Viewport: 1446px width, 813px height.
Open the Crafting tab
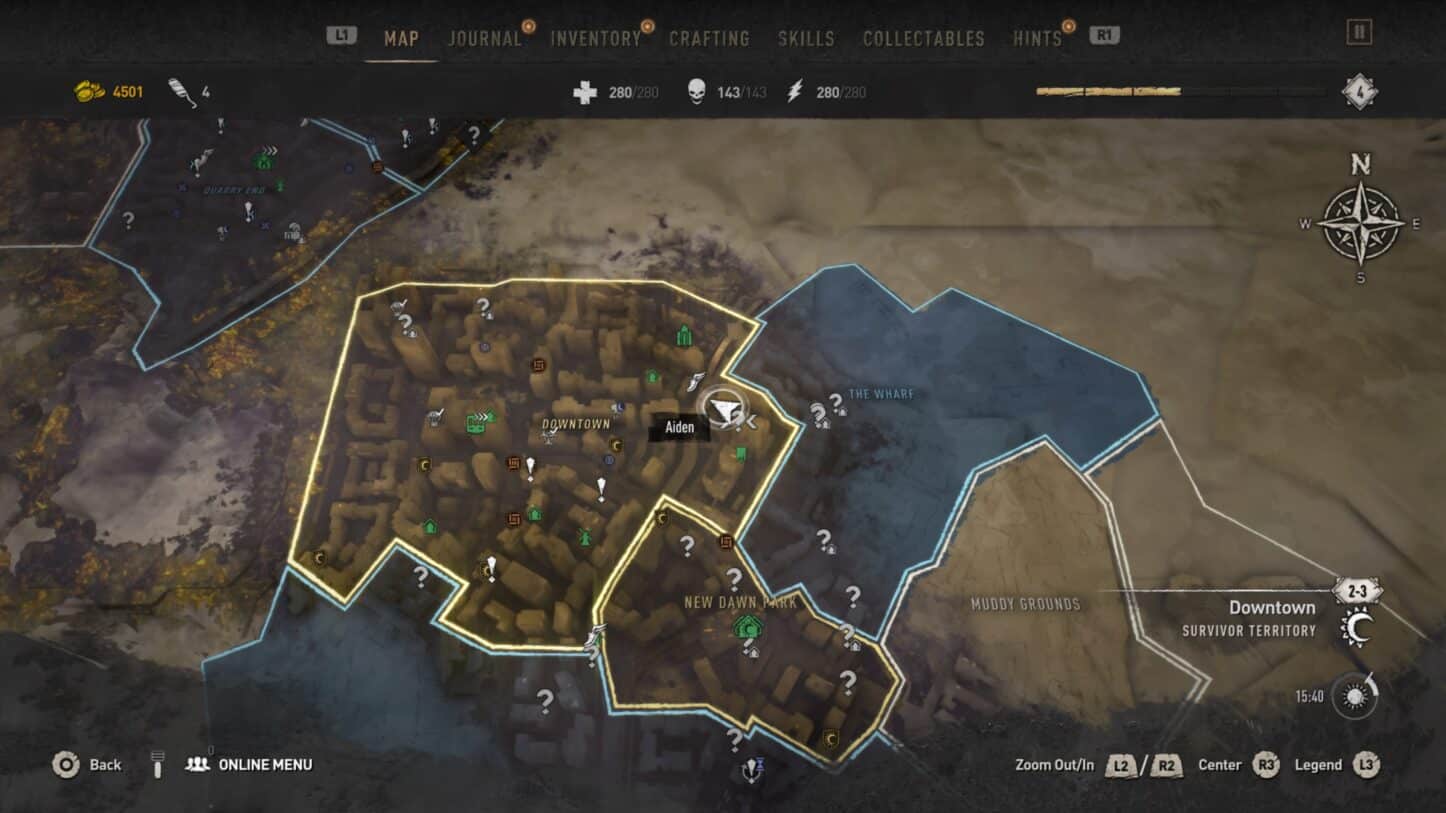pyautogui.click(x=709, y=39)
